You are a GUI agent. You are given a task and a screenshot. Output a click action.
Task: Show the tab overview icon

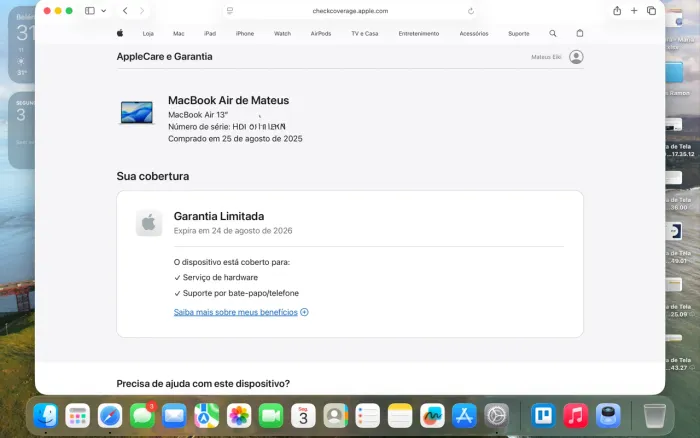(x=651, y=11)
